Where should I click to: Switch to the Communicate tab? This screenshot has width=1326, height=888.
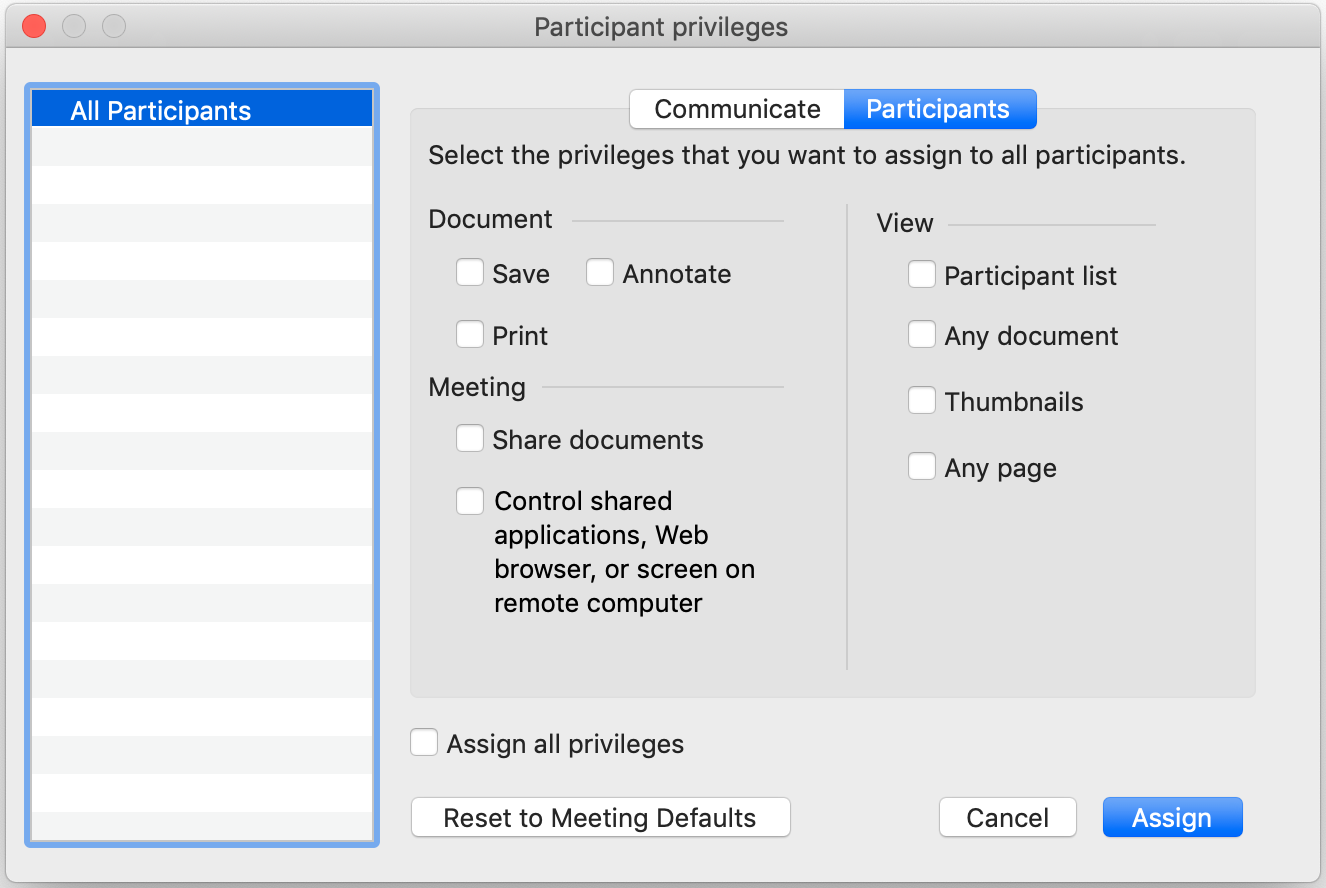click(737, 109)
